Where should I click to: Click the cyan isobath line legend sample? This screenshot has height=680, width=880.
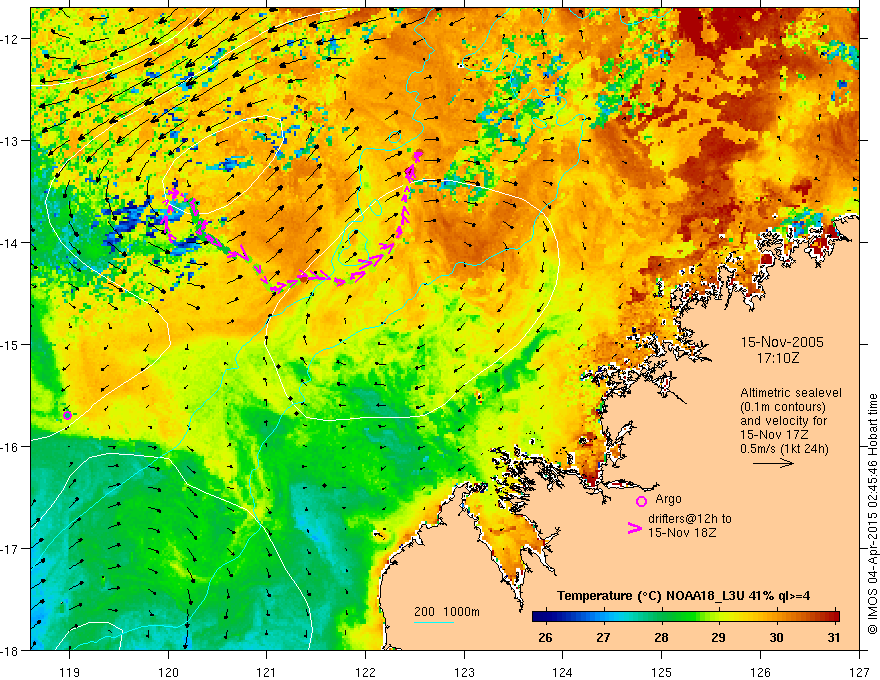(433, 622)
